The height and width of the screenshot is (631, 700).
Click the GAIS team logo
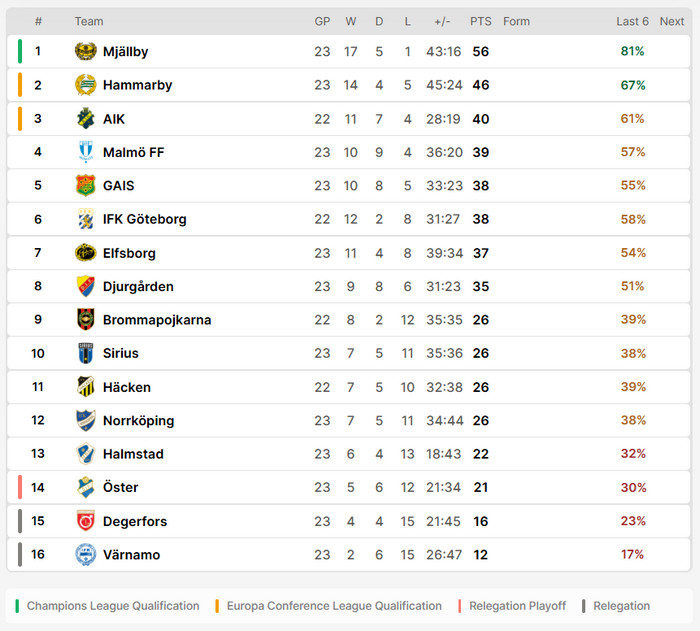85,186
